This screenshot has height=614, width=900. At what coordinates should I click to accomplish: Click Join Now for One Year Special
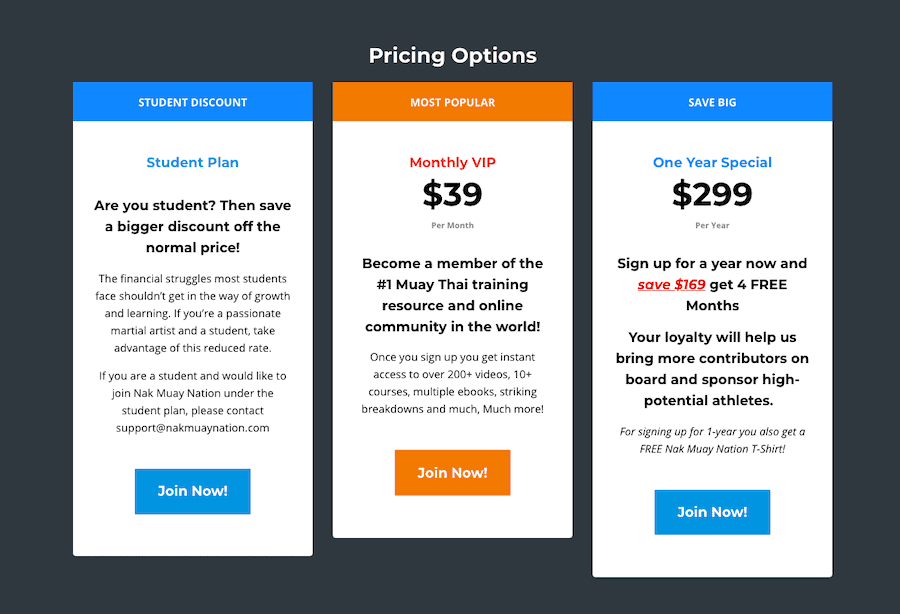[x=712, y=512]
